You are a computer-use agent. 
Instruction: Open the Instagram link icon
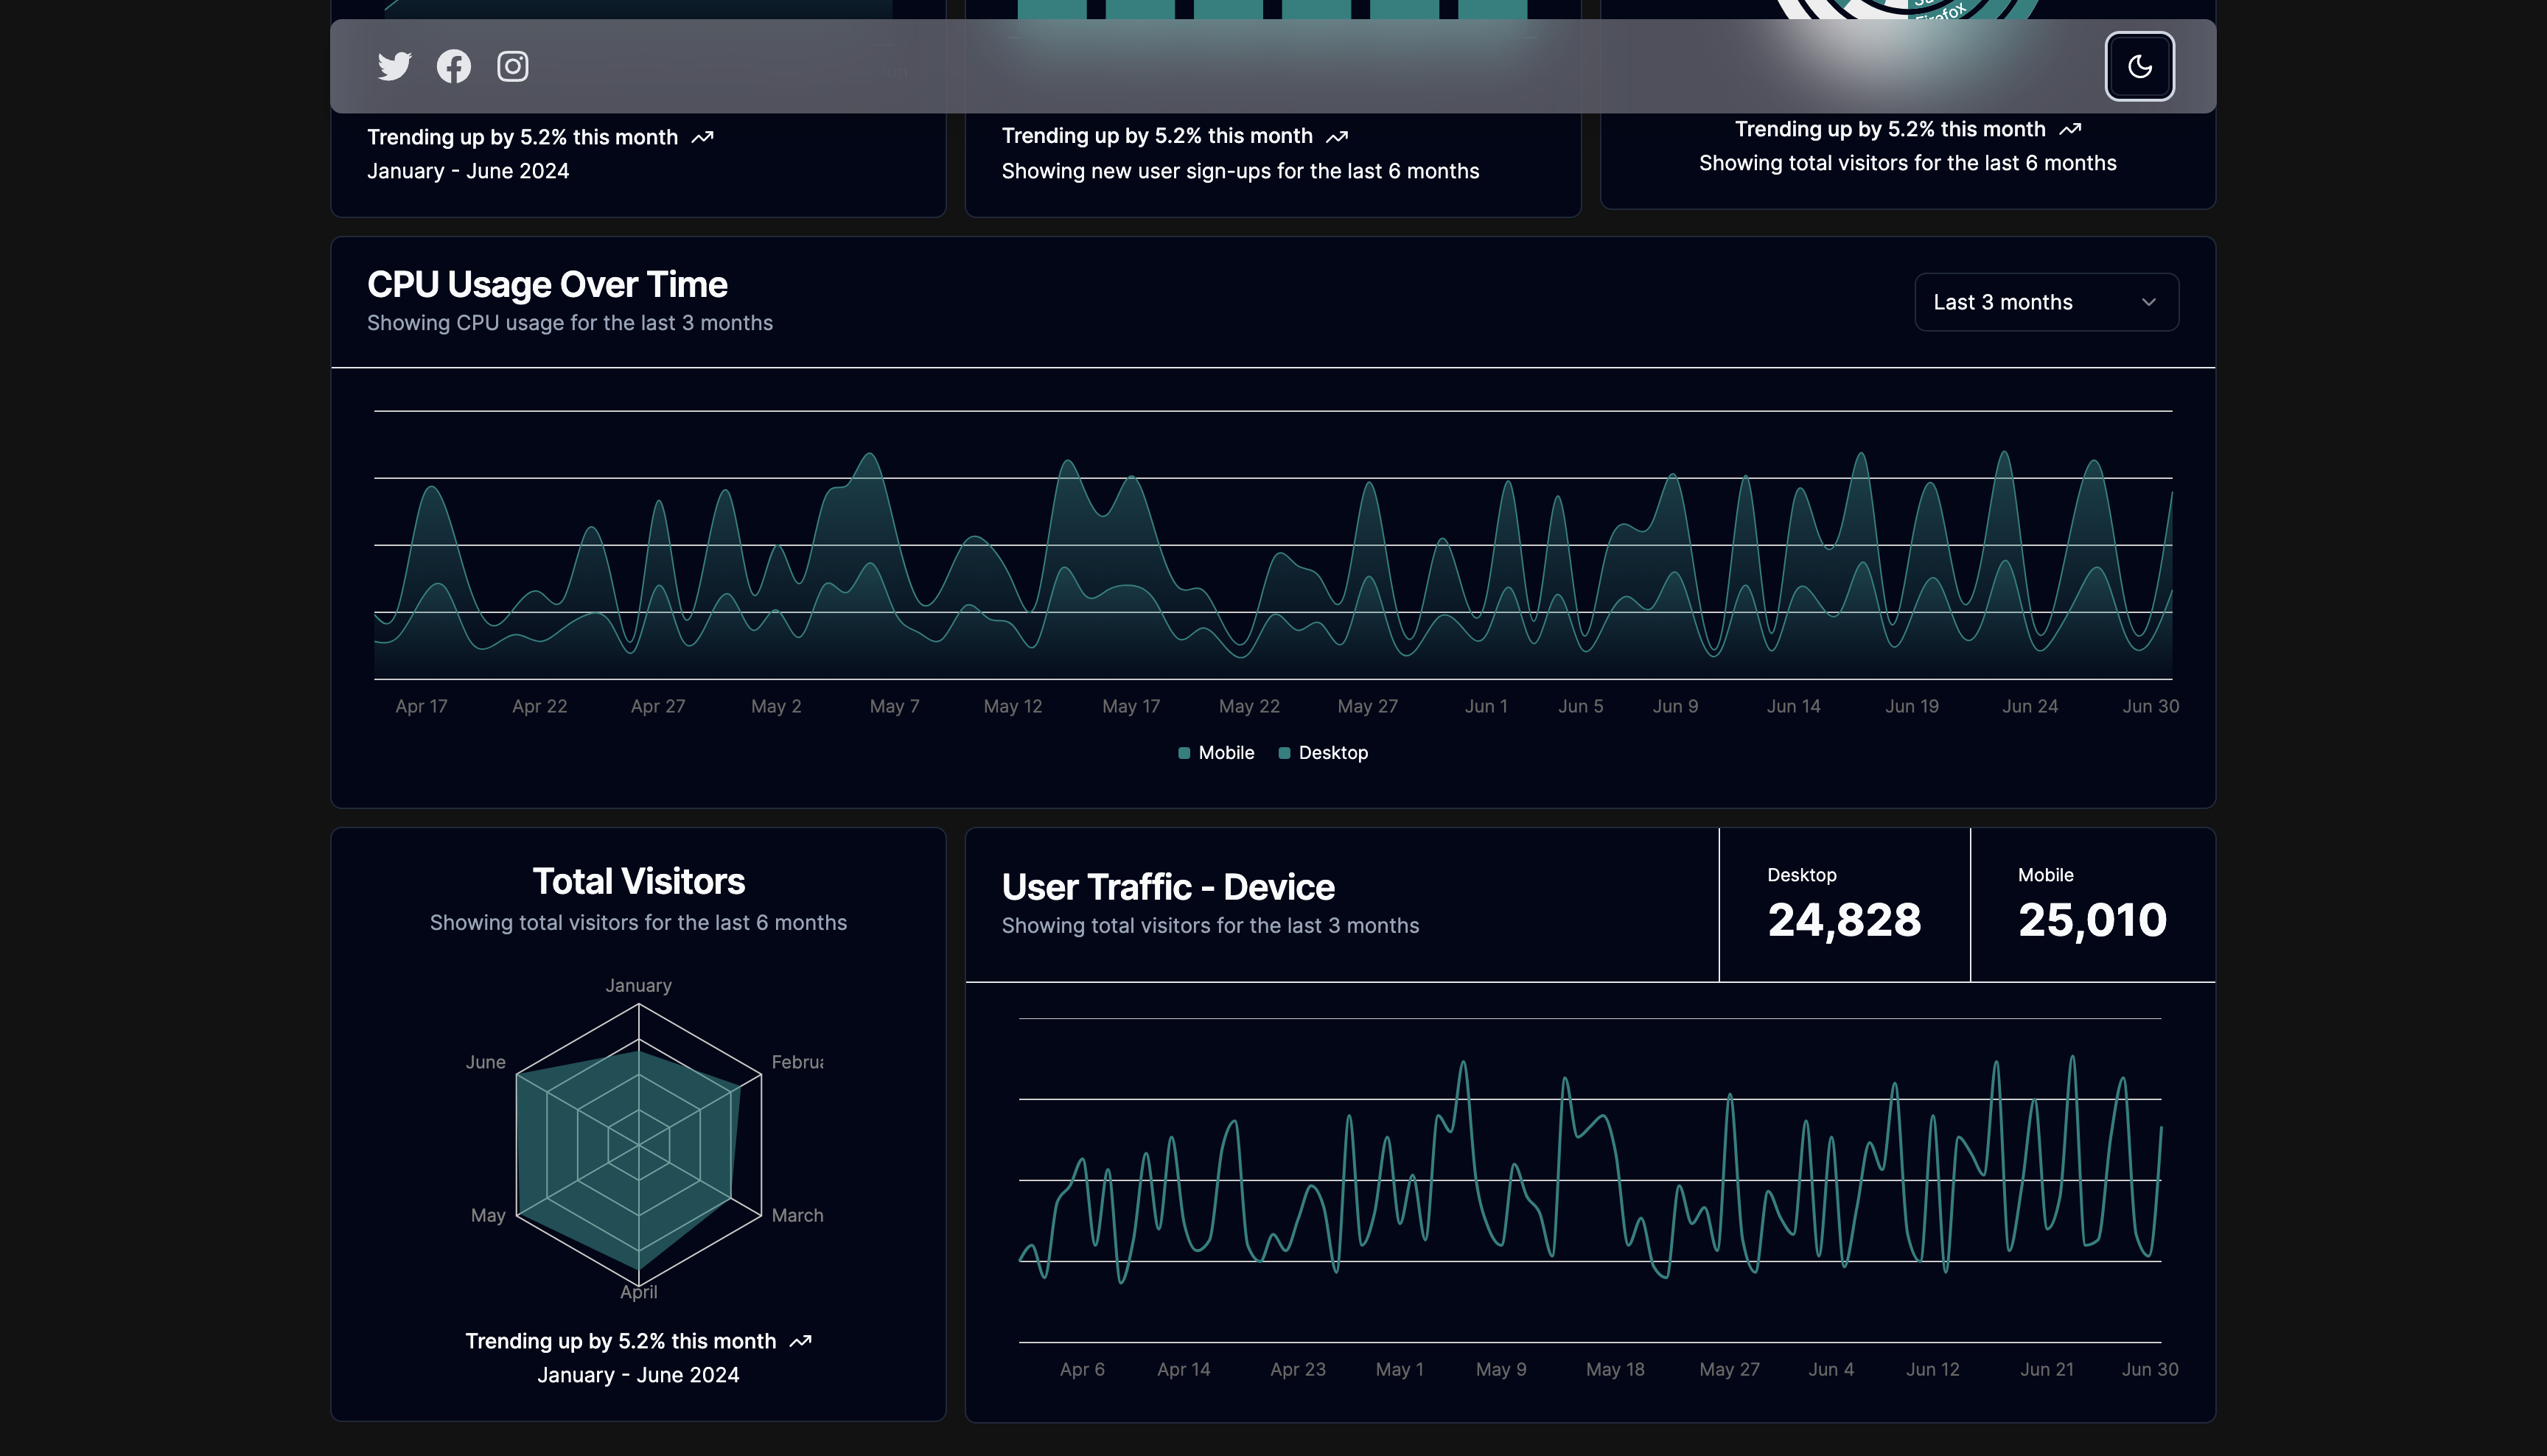pyautogui.click(x=512, y=66)
